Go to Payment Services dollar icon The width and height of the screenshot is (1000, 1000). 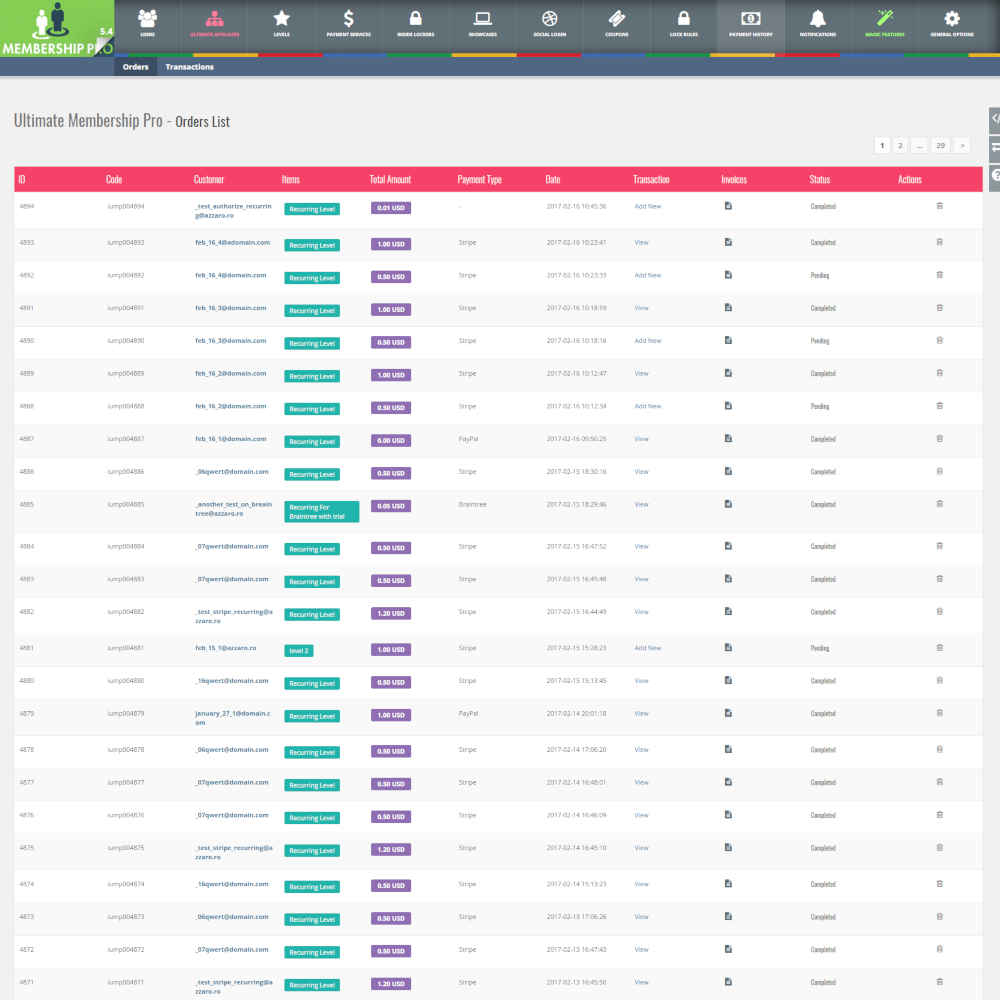tap(348, 24)
